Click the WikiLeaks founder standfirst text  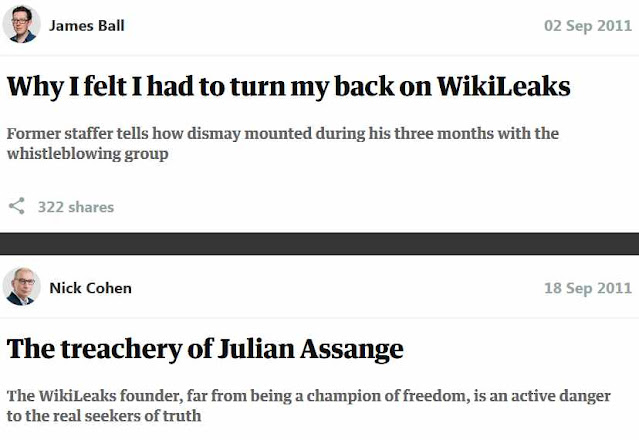click(308, 406)
